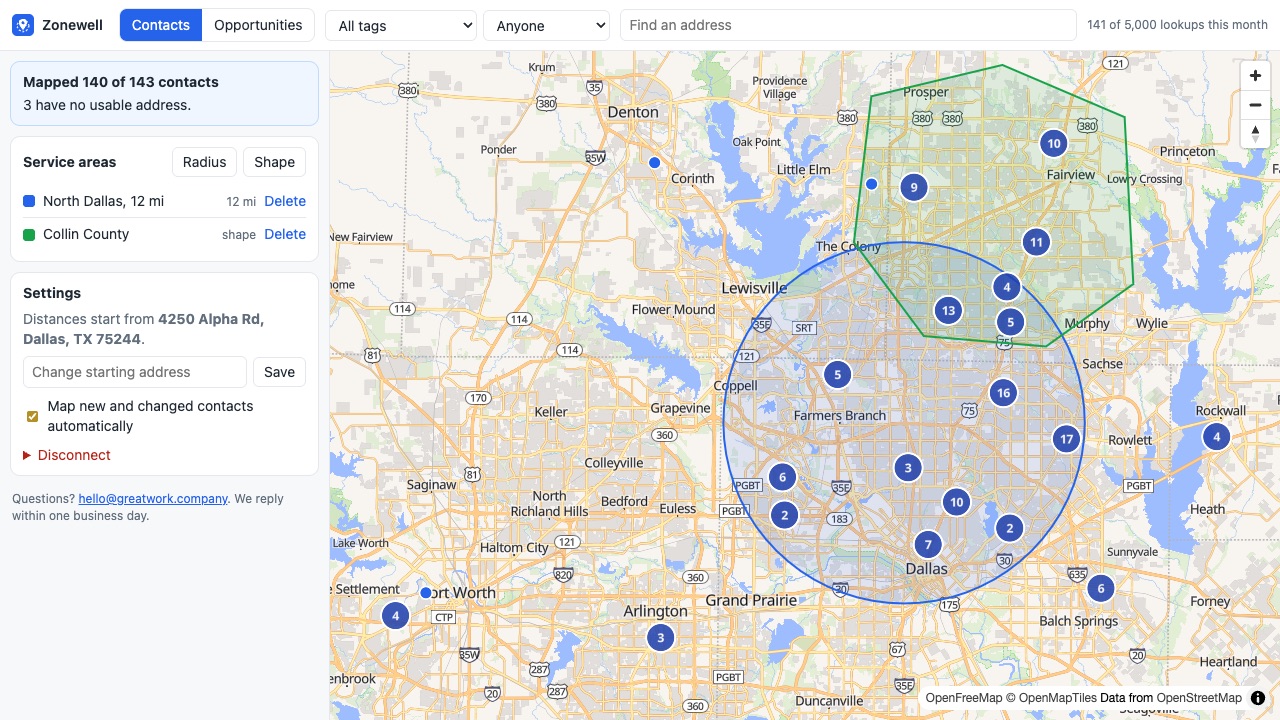Image resolution: width=1280 pixels, height=720 pixels.
Task: Open the OpenMapTiles attribution link
Action: click(x=1058, y=698)
